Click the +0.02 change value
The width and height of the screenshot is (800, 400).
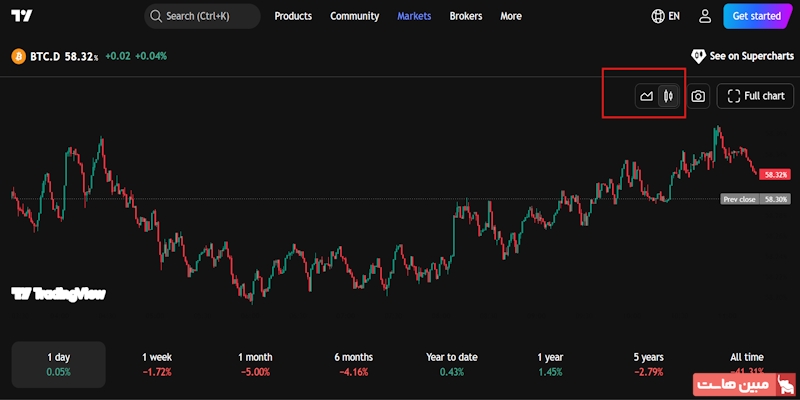117,56
